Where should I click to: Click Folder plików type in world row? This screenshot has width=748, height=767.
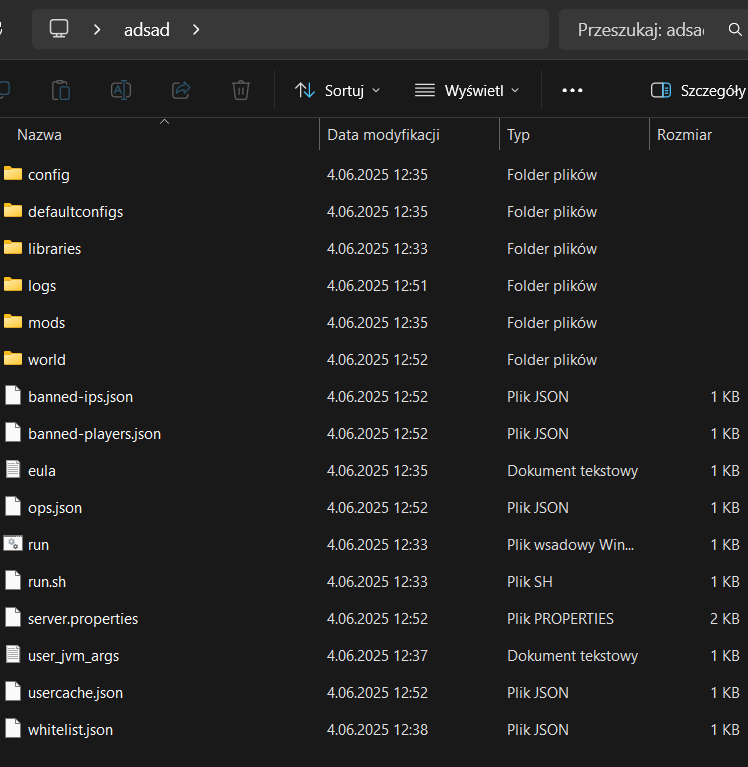pyautogui.click(x=552, y=360)
